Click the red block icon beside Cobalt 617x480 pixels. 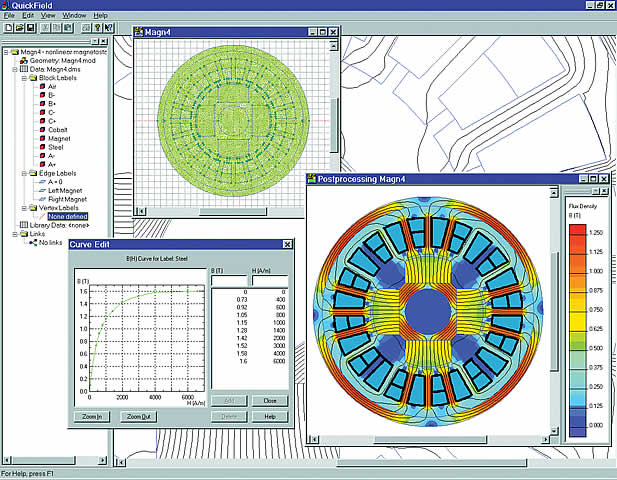pyautogui.click(x=42, y=130)
